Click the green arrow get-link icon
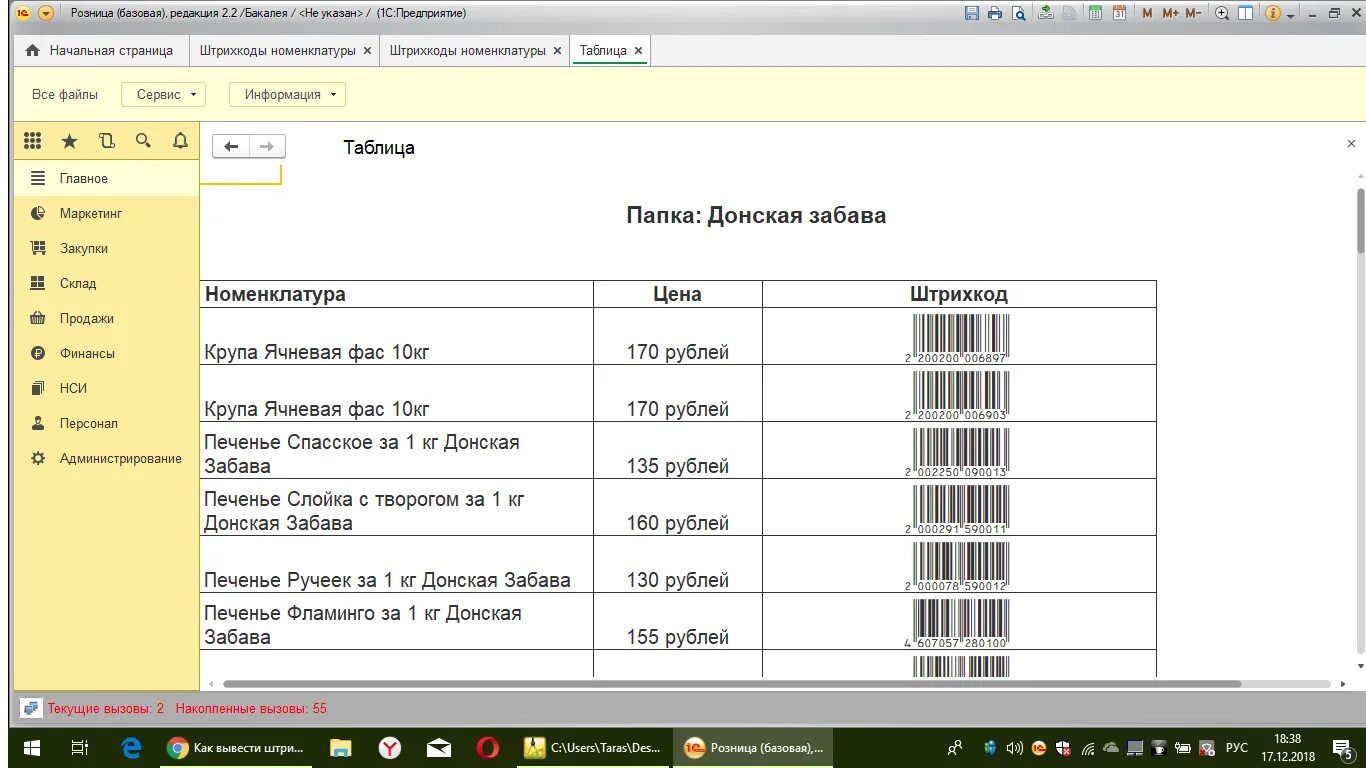The height and width of the screenshot is (768, 1366). (1046, 13)
